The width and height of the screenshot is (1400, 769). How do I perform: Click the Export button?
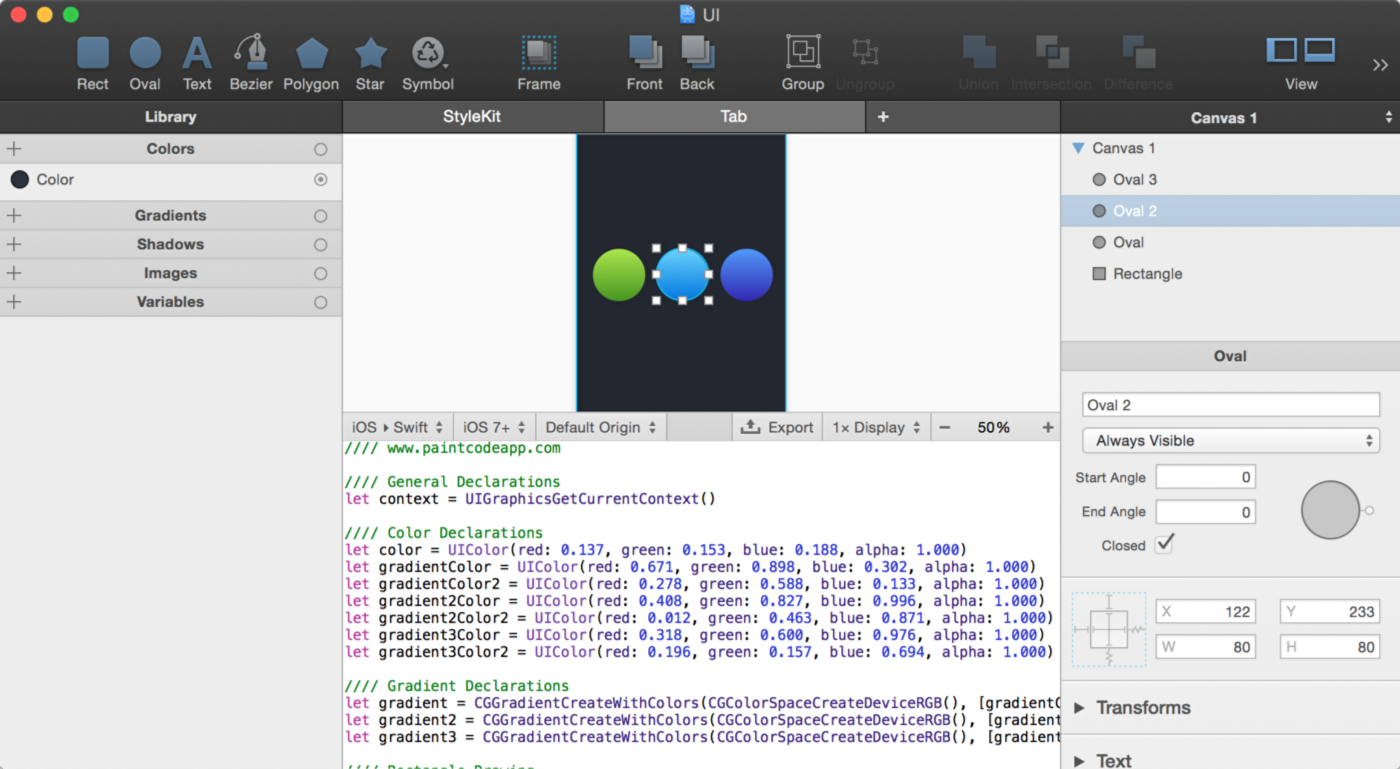point(777,427)
